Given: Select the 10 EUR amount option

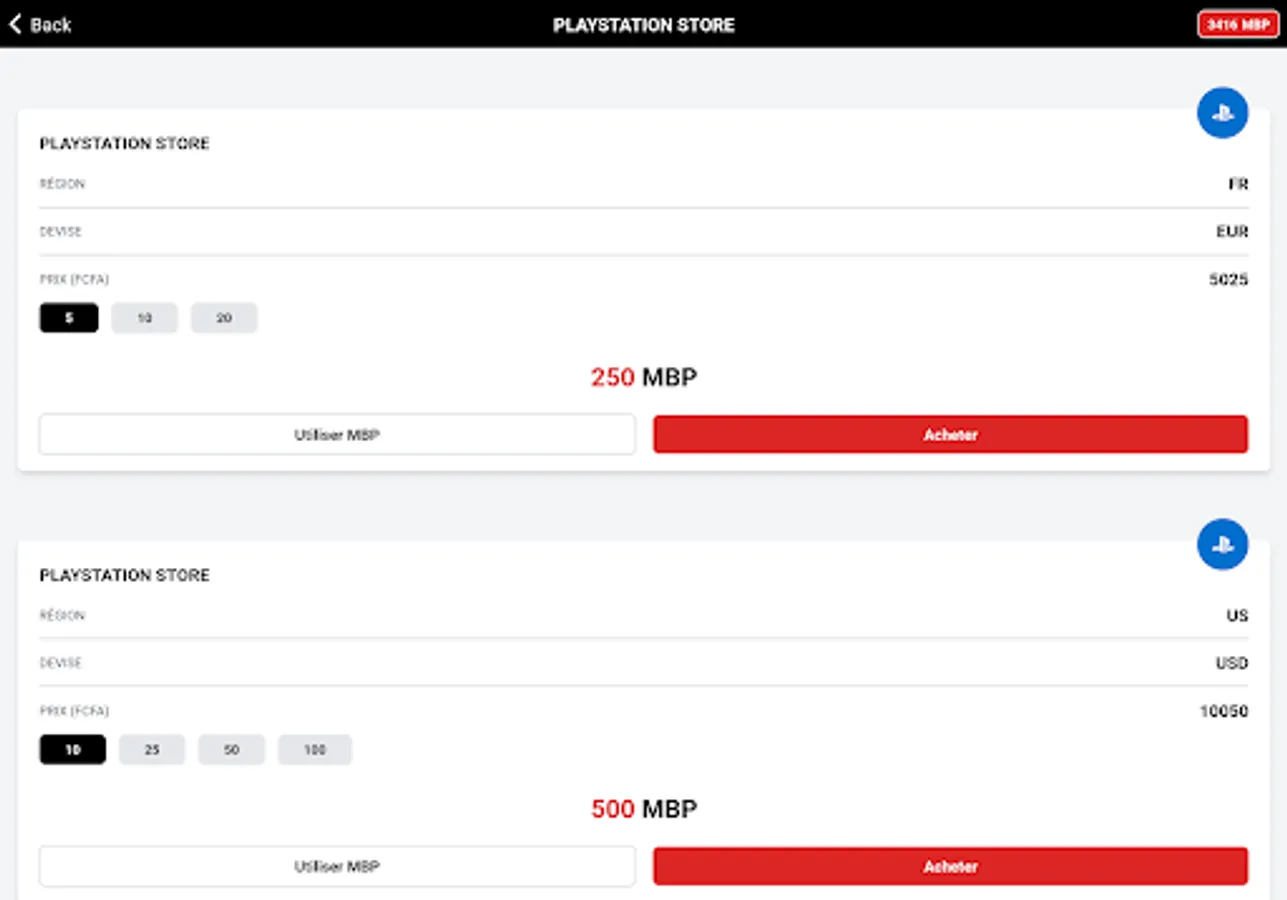Looking at the screenshot, I should click(144, 318).
